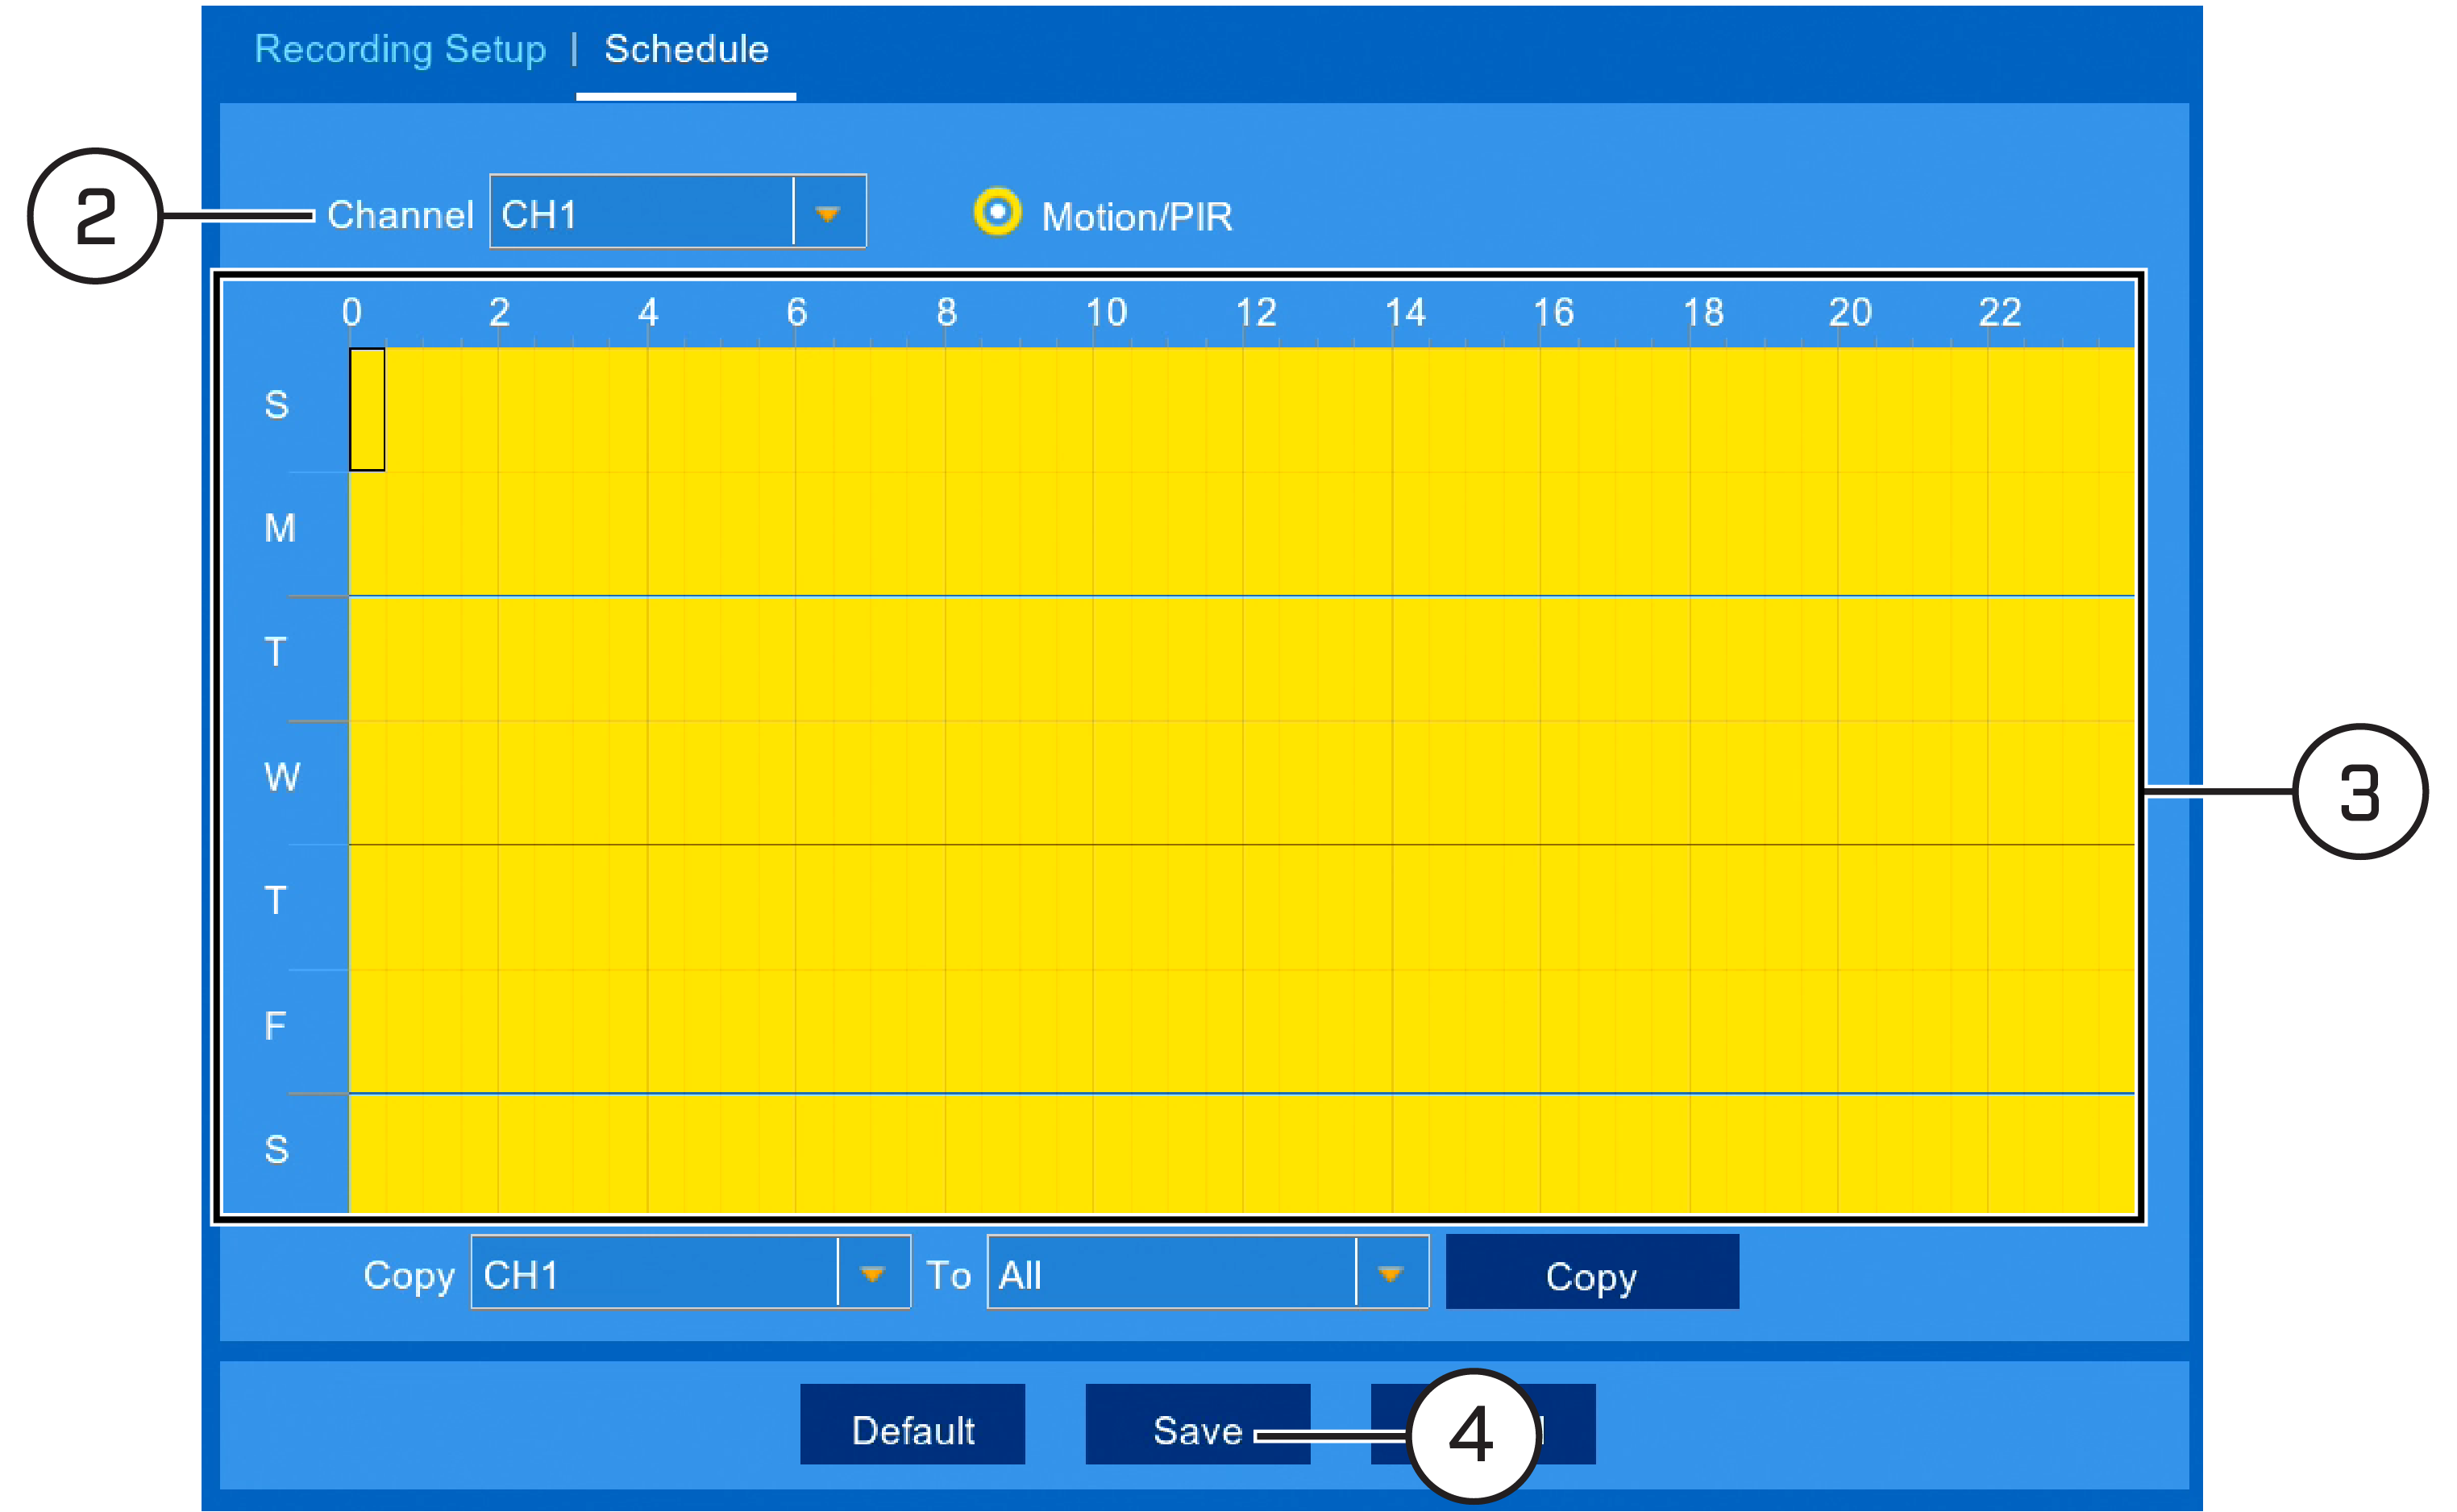Click the F day label
The height and width of the screenshot is (1512, 2457).
pos(275,1026)
